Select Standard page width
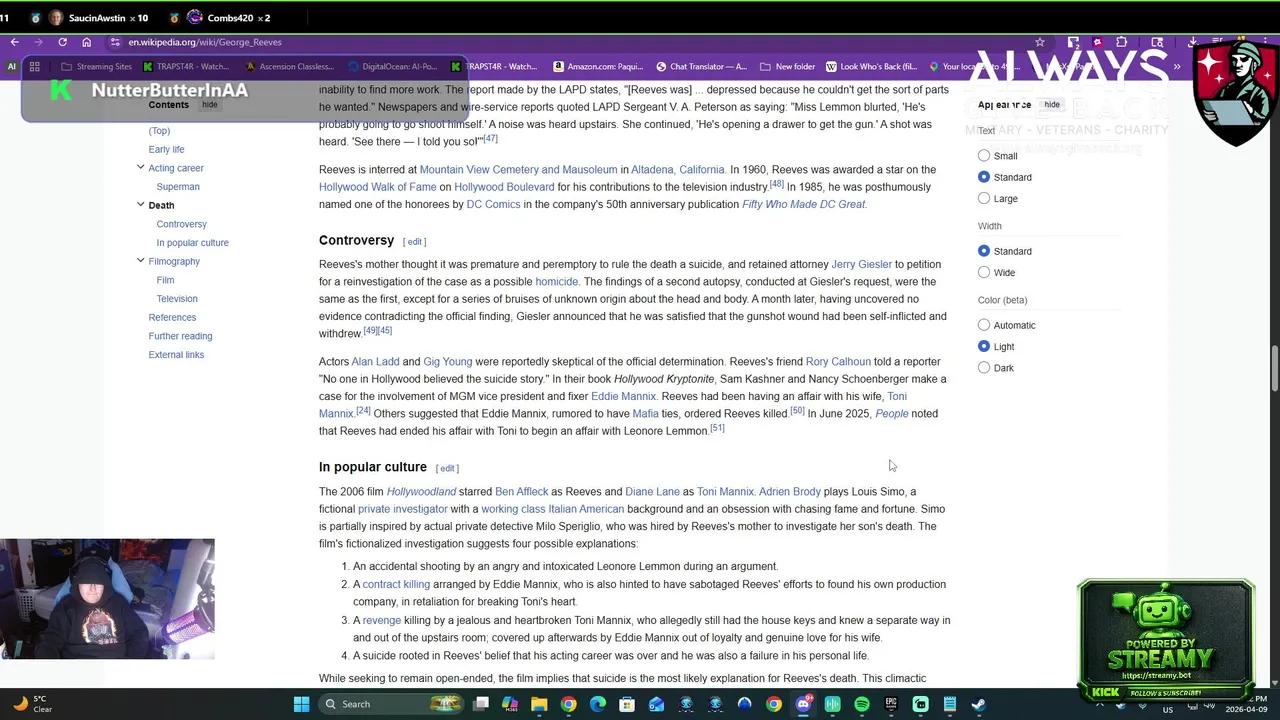This screenshot has width=1280, height=720. coord(984,251)
